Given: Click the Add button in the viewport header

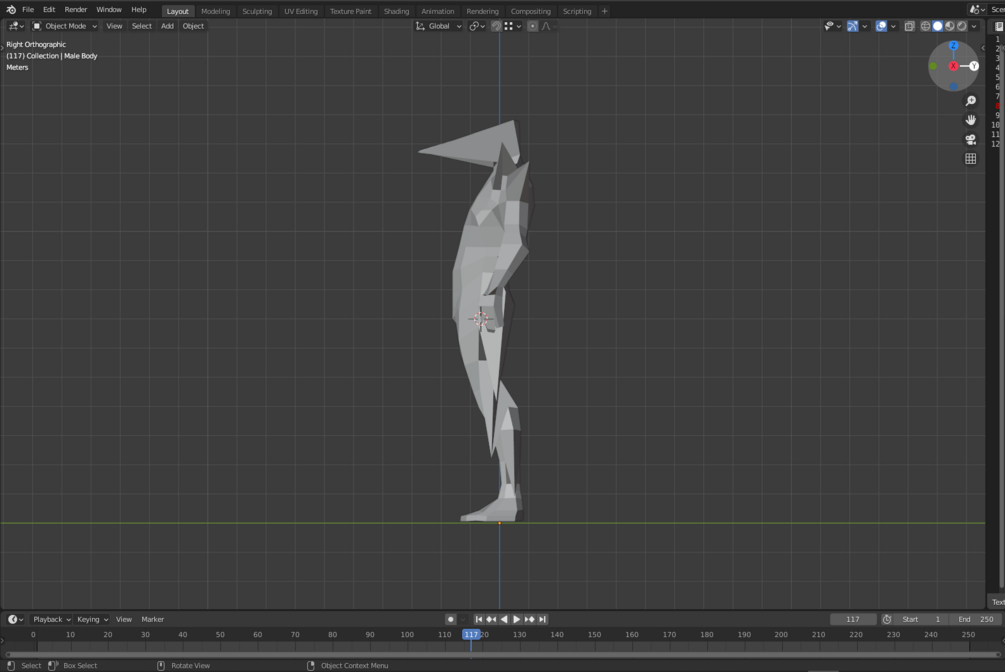Looking at the screenshot, I should click(166, 26).
